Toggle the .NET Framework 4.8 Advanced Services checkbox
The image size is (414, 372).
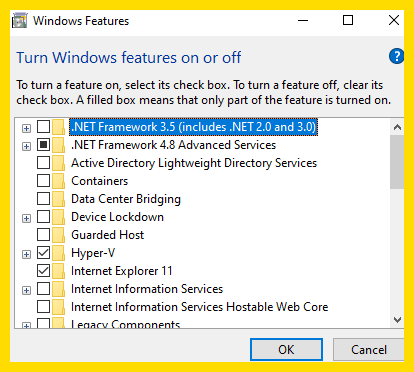point(43,145)
